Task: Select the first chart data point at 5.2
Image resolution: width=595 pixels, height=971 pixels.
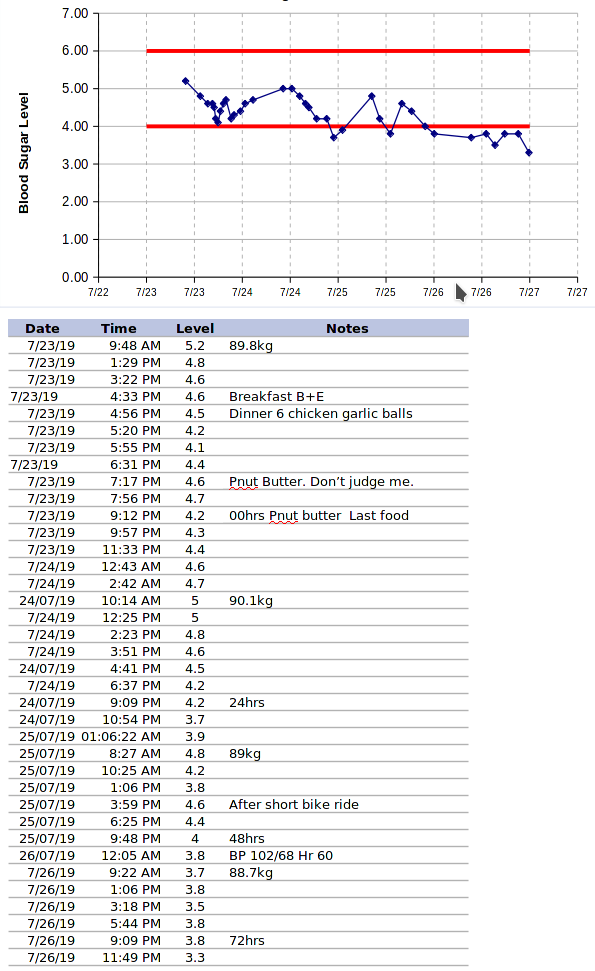Action: pyautogui.click(x=186, y=81)
